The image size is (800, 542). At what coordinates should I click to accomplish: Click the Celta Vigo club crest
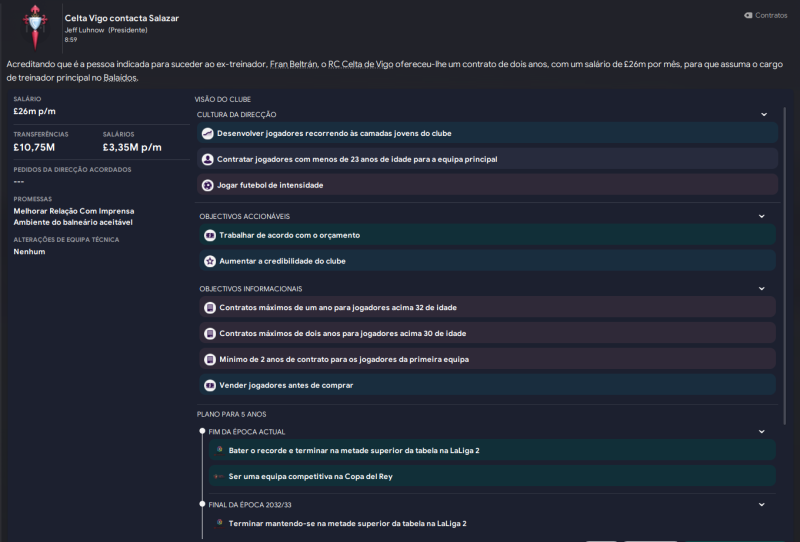click(x=35, y=28)
